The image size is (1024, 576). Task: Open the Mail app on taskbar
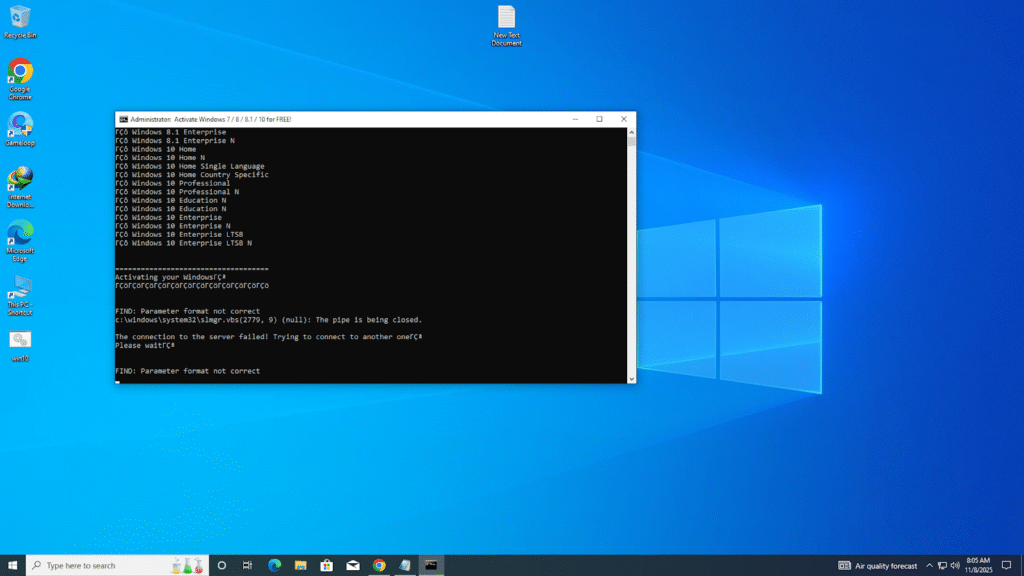point(353,565)
